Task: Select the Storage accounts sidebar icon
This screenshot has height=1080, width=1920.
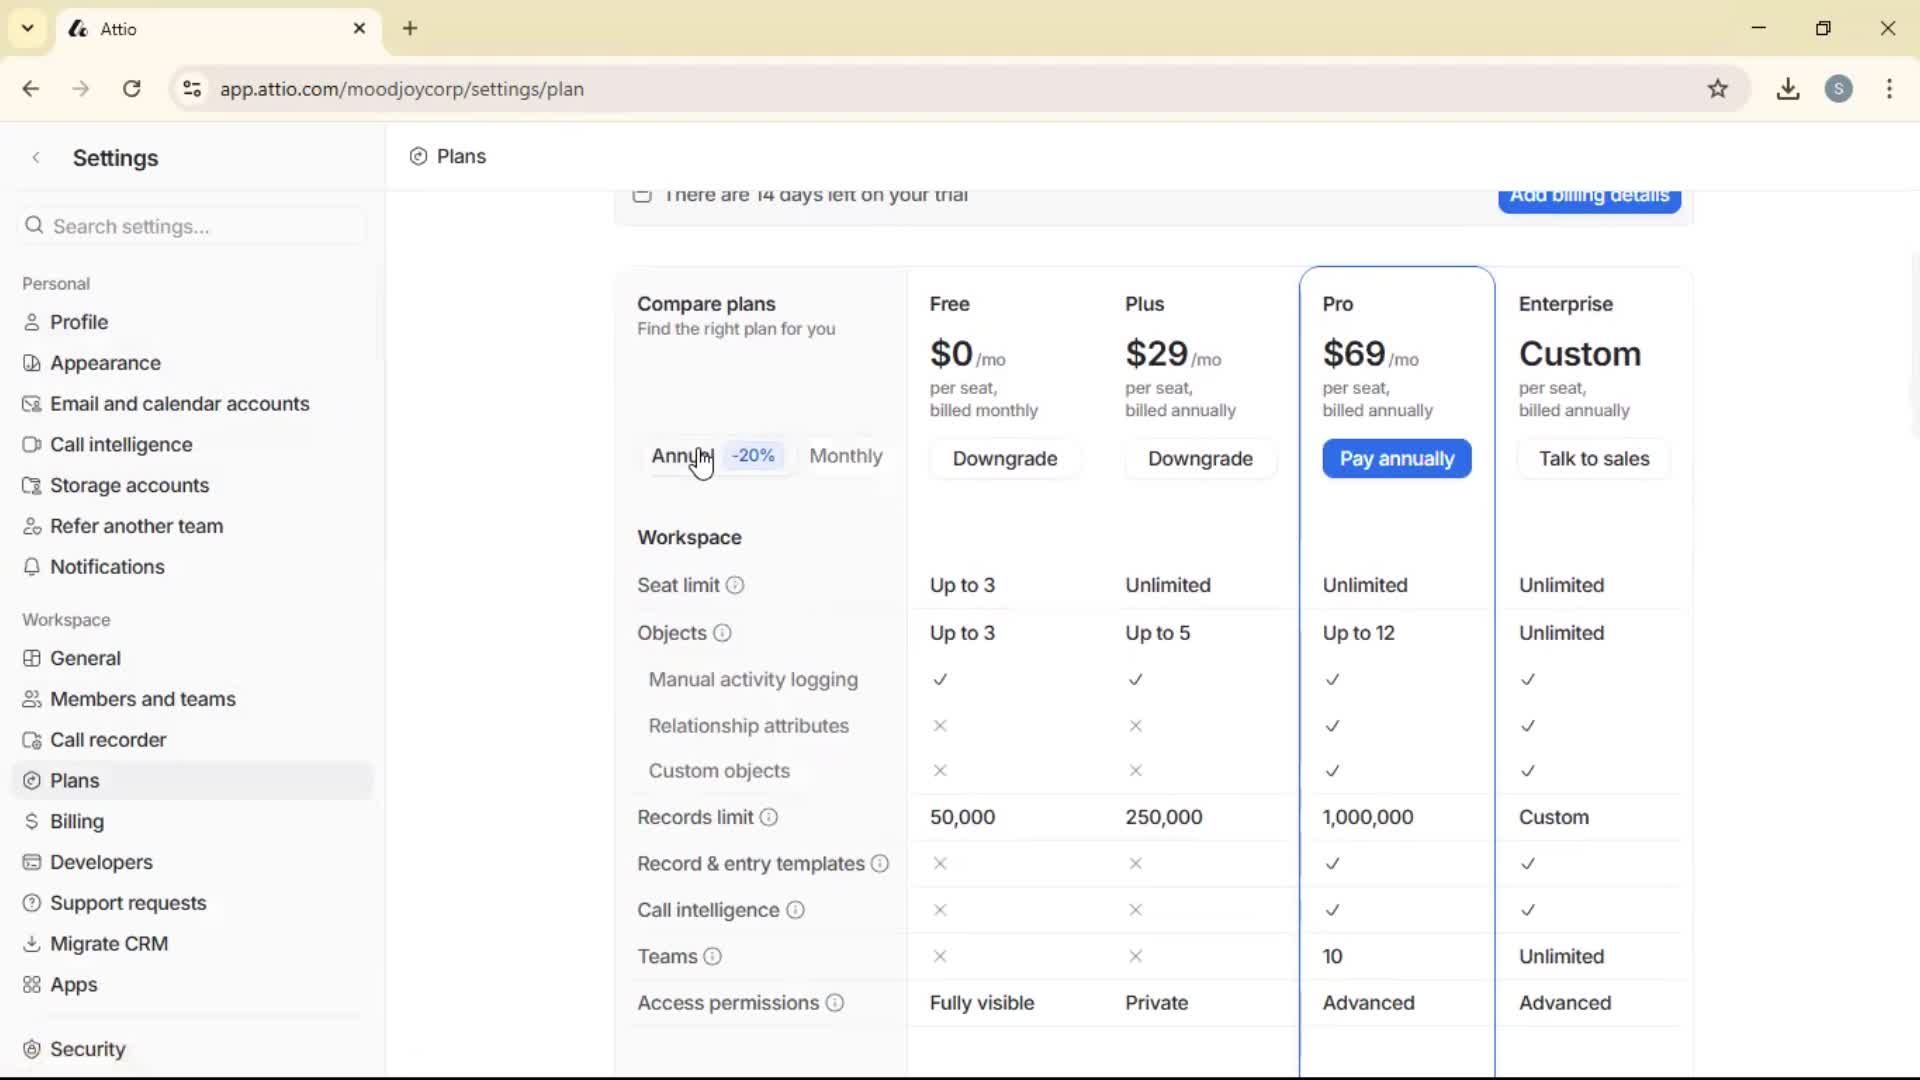Action: pyautogui.click(x=31, y=485)
